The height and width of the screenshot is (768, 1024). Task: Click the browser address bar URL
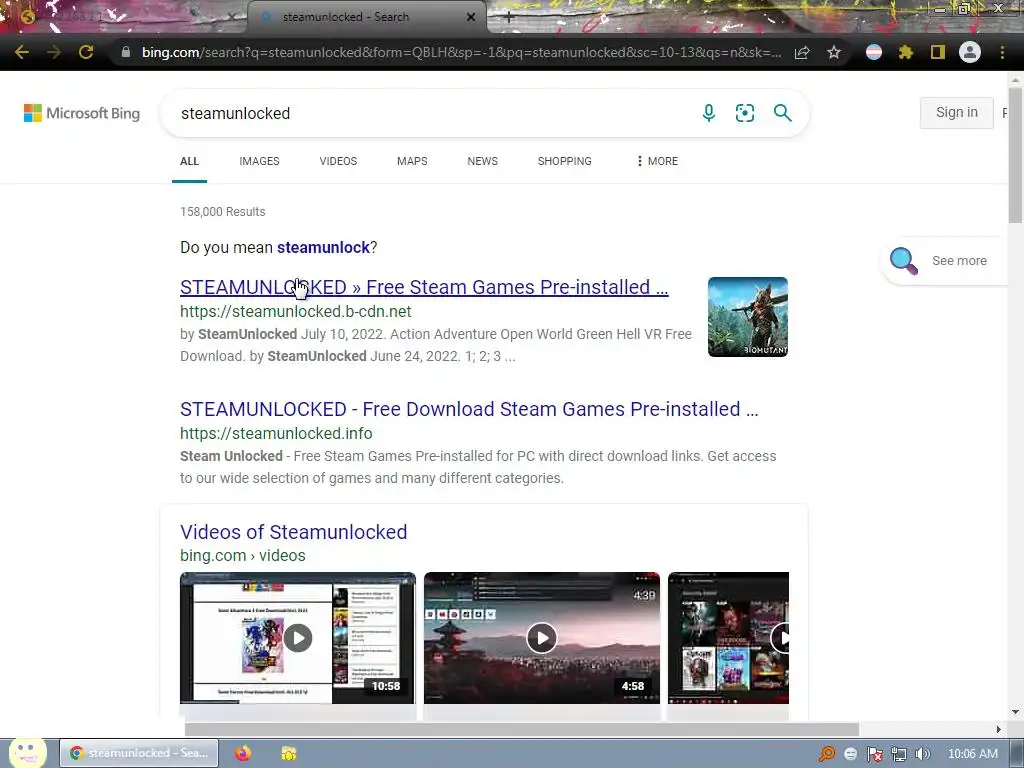pyautogui.click(x=461, y=52)
